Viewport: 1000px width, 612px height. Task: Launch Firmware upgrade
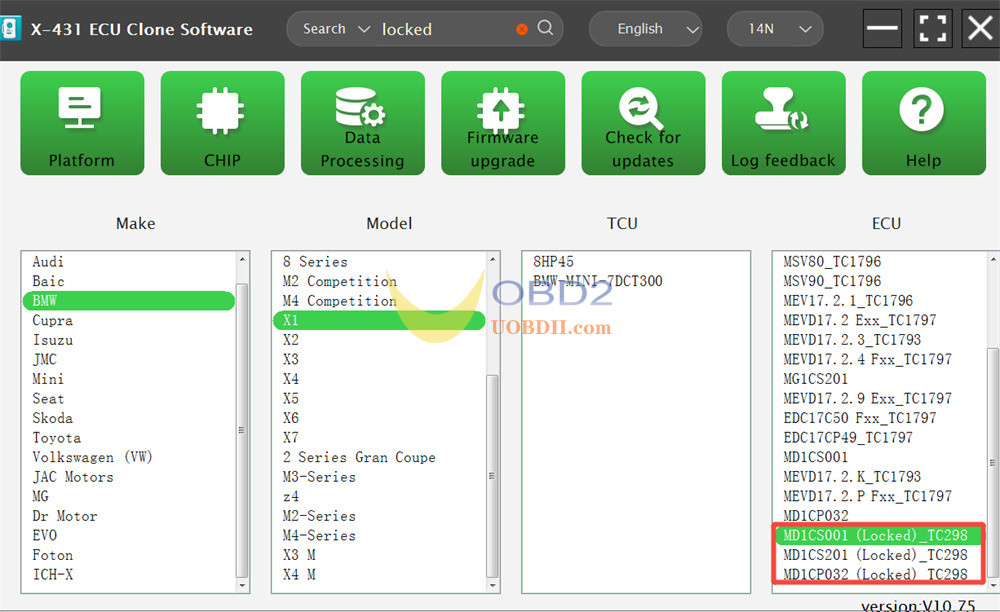(x=503, y=122)
